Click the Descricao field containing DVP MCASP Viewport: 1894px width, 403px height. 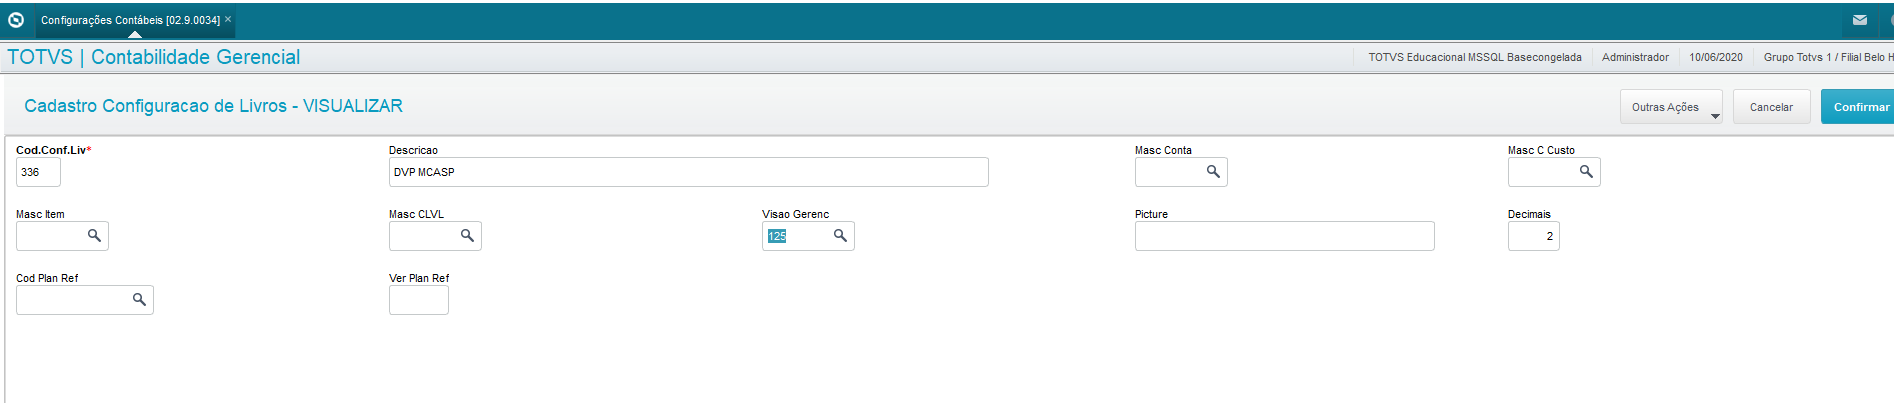pos(688,172)
